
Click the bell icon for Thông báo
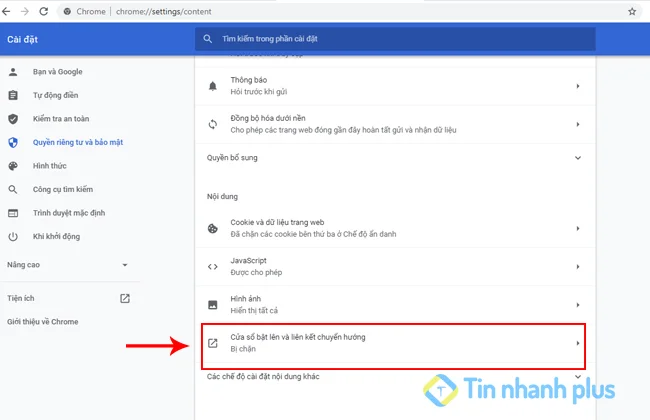pos(213,86)
